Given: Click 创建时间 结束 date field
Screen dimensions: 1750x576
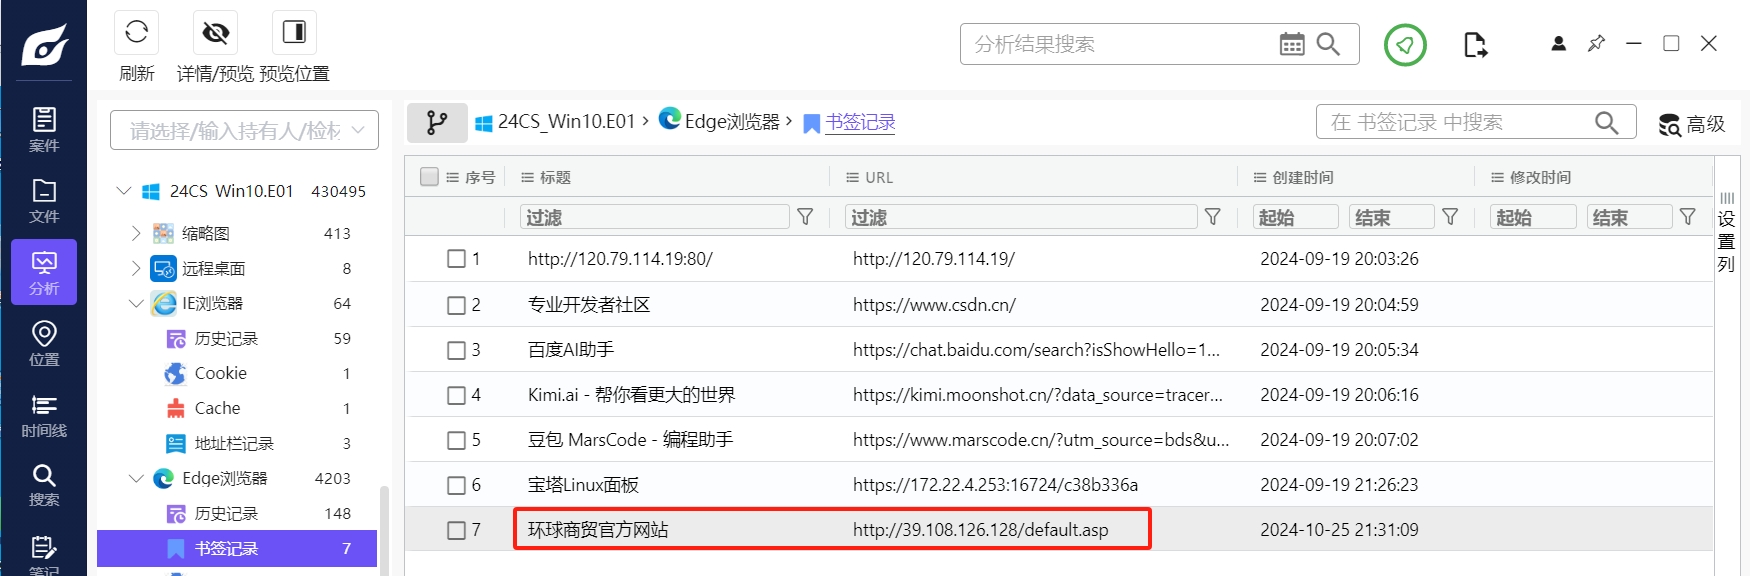Looking at the screenshot, I should (x=1392, y=217).
